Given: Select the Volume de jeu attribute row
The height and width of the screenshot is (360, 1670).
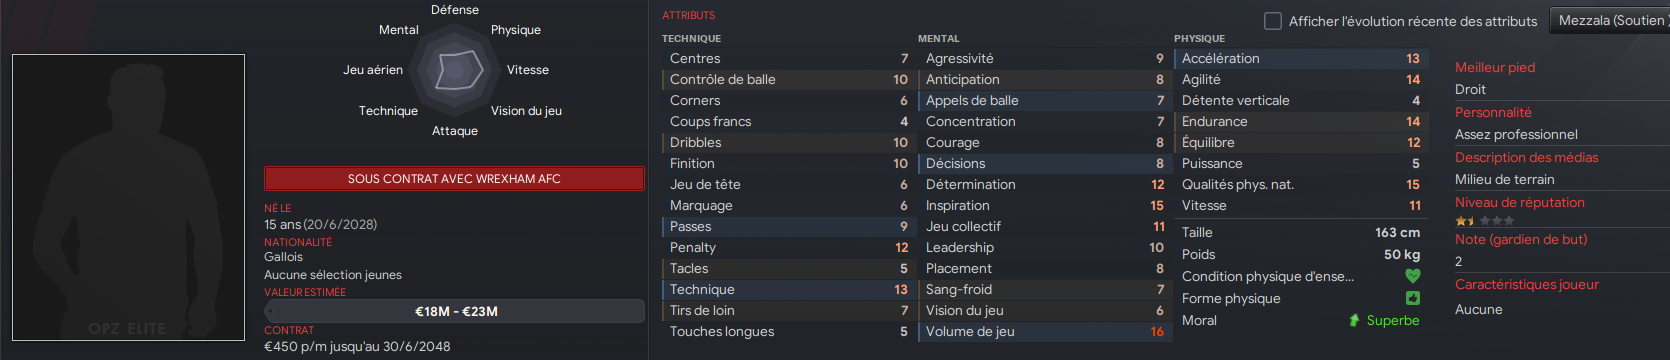Looking at the screenshot, I should [x=1043, y=331].
